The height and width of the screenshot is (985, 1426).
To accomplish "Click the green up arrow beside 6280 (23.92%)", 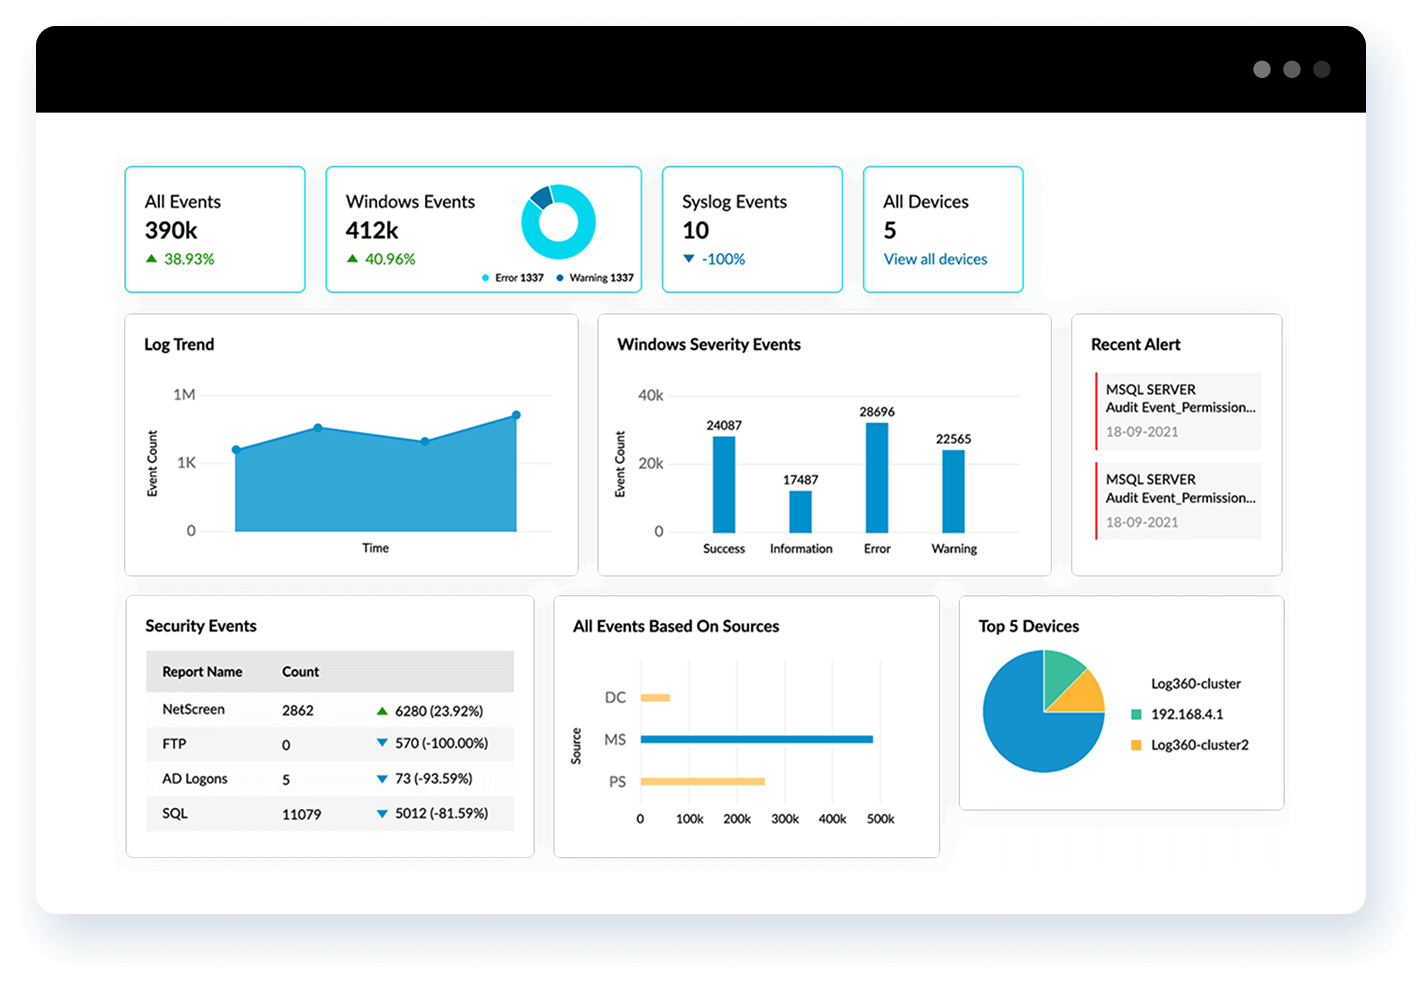I will 382,711.
